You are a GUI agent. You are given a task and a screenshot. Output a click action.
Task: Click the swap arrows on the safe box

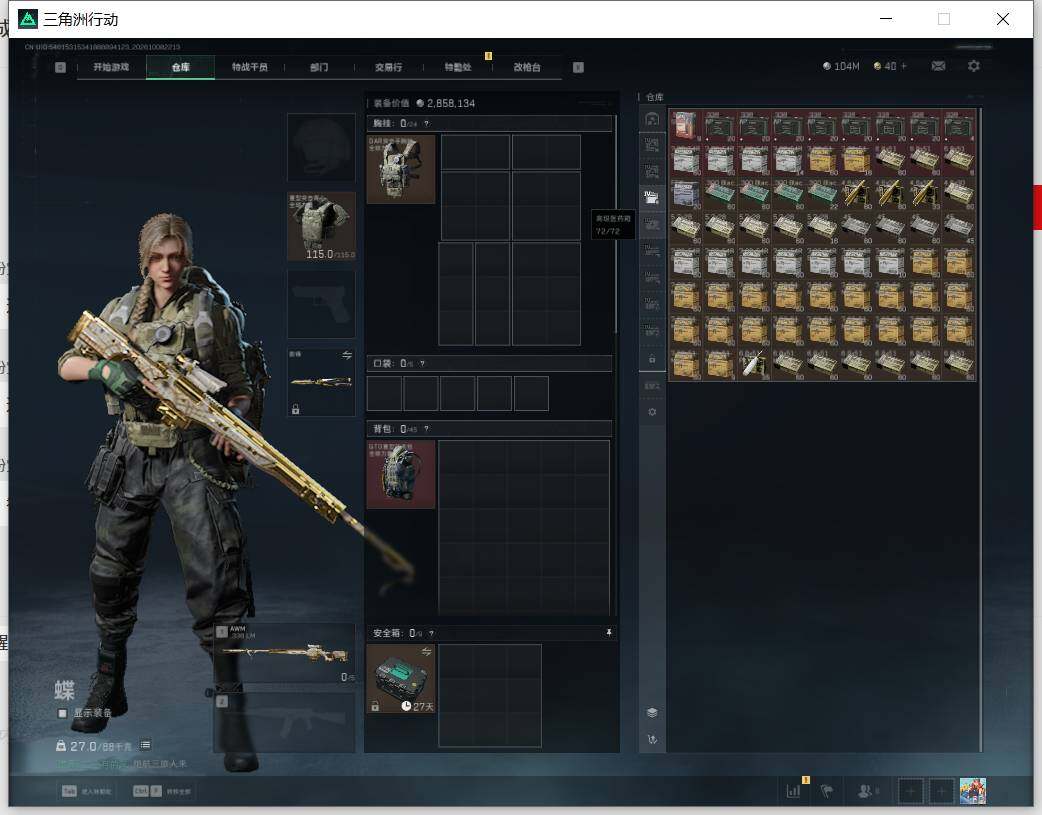427,651
